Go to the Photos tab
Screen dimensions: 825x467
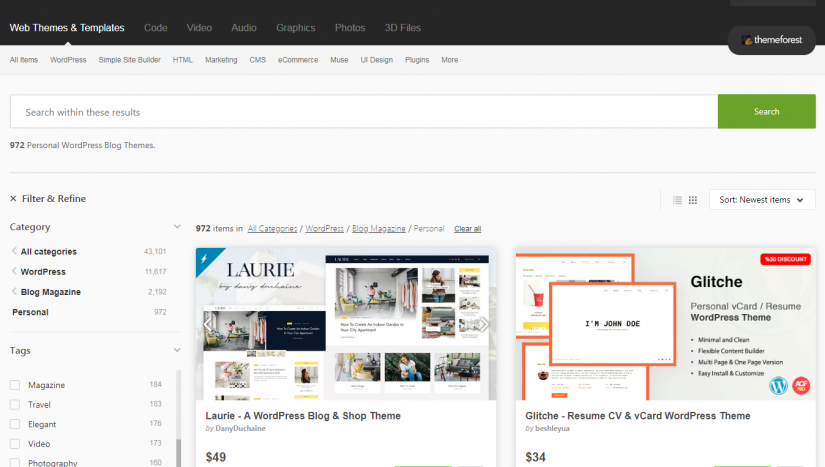point(350,28)
